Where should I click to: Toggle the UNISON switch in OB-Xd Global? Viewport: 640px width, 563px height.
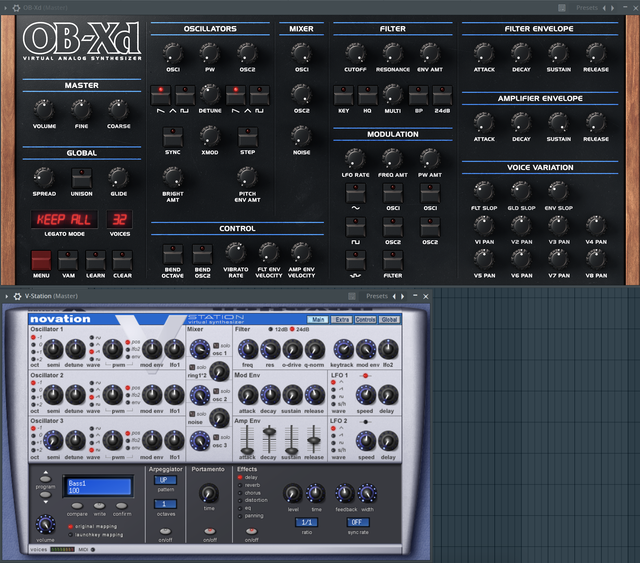[x=82, y=178]
